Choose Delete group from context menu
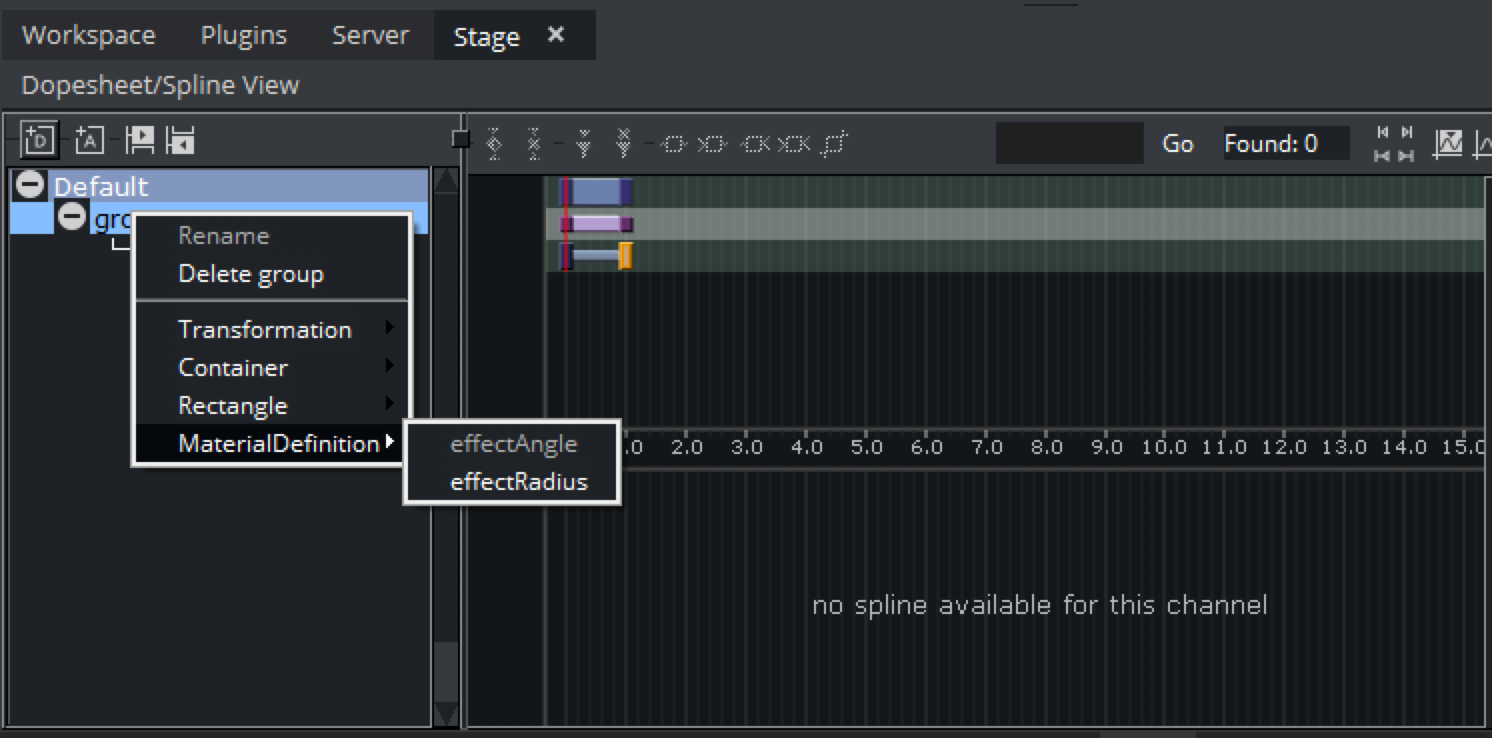This screenshot has height=738, width=1492. coord(250,274)
